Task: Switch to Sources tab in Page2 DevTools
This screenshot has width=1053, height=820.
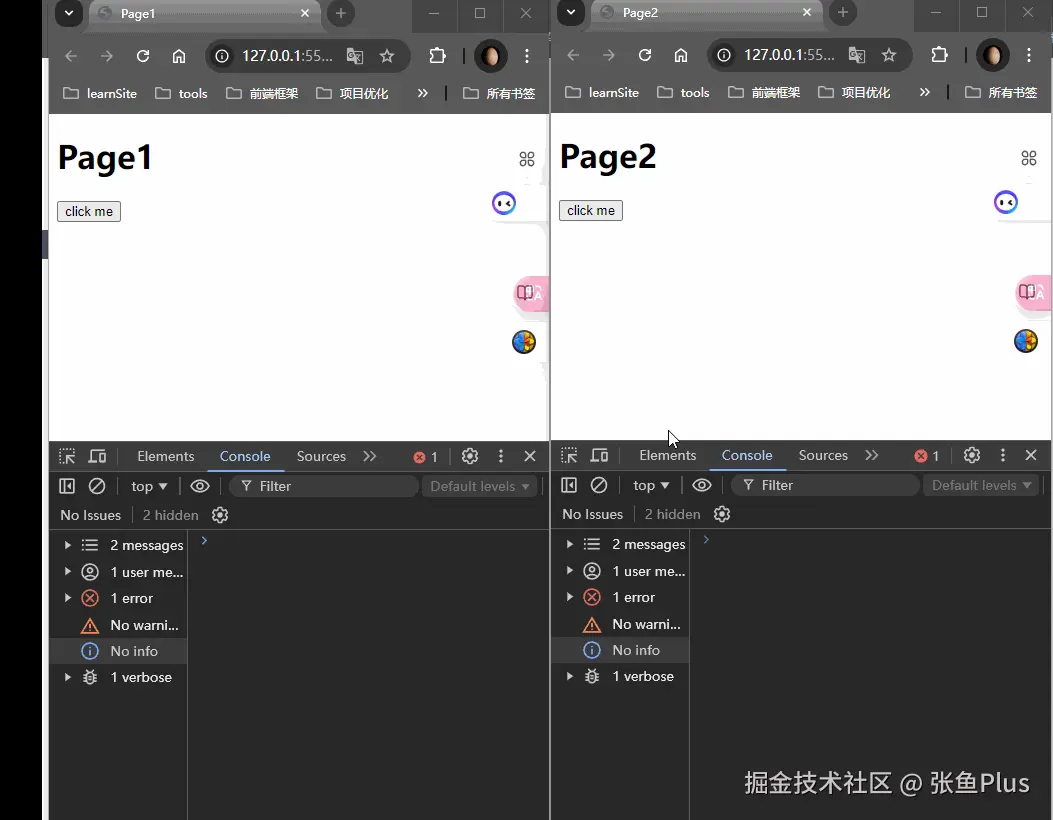Action: [823, 455]
